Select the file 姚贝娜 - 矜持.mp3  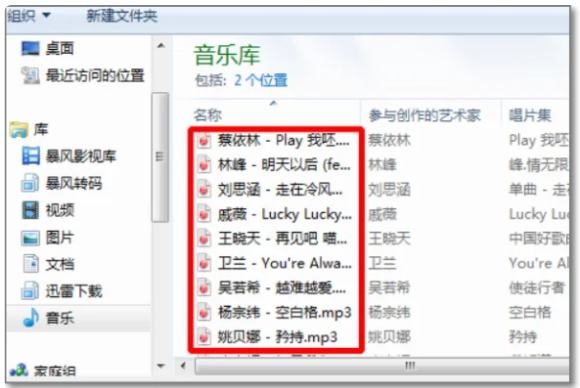pos(278,337)
